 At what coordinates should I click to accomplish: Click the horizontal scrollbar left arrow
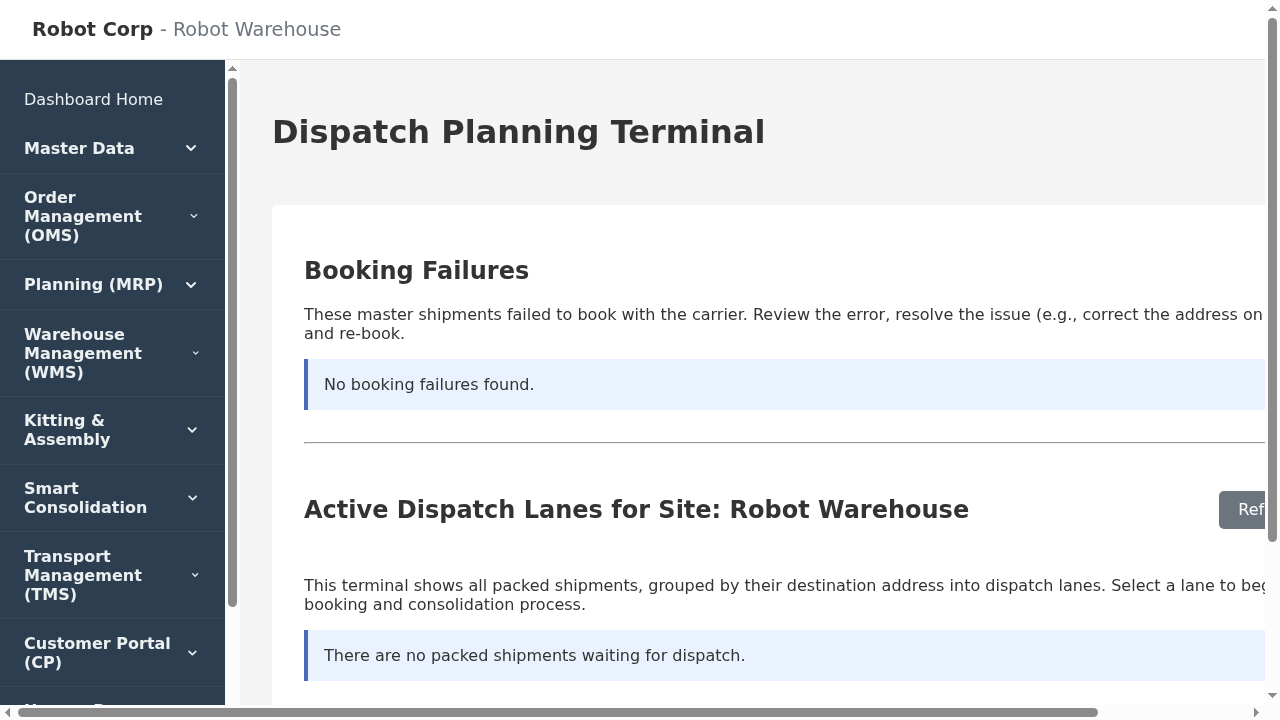(8, 712)
